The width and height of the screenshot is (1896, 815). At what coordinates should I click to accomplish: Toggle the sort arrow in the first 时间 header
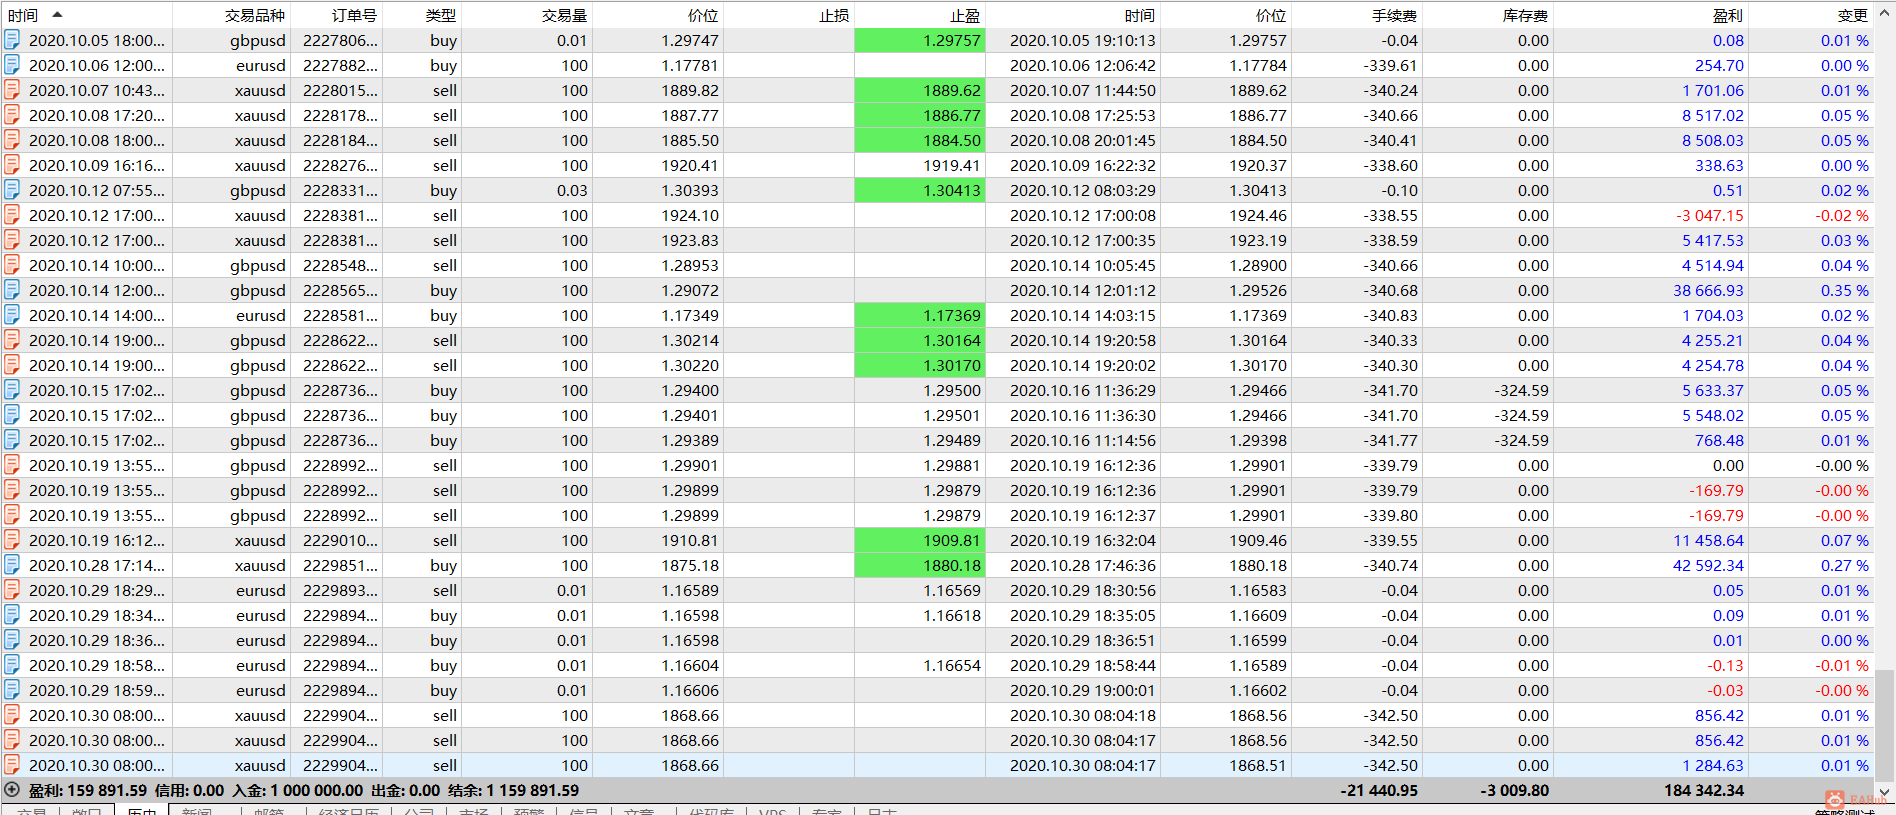[57, 15]
